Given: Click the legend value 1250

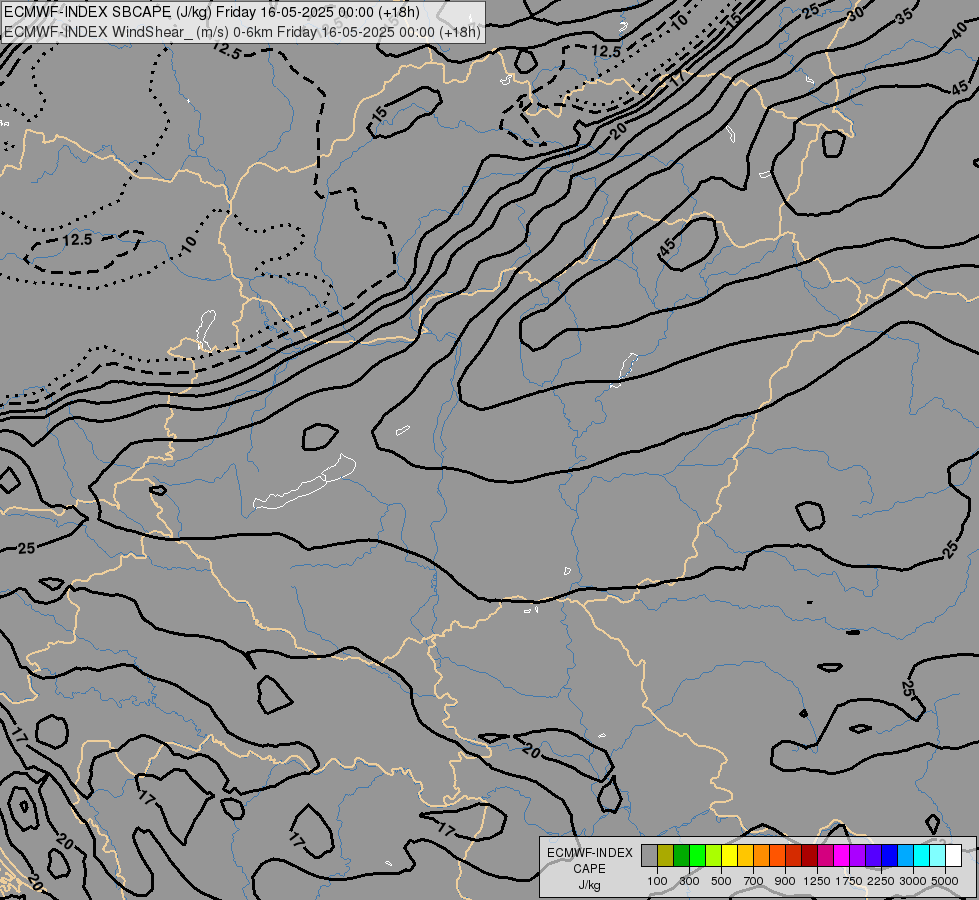Looking at the screenshot, I should (x=817, y=881).
